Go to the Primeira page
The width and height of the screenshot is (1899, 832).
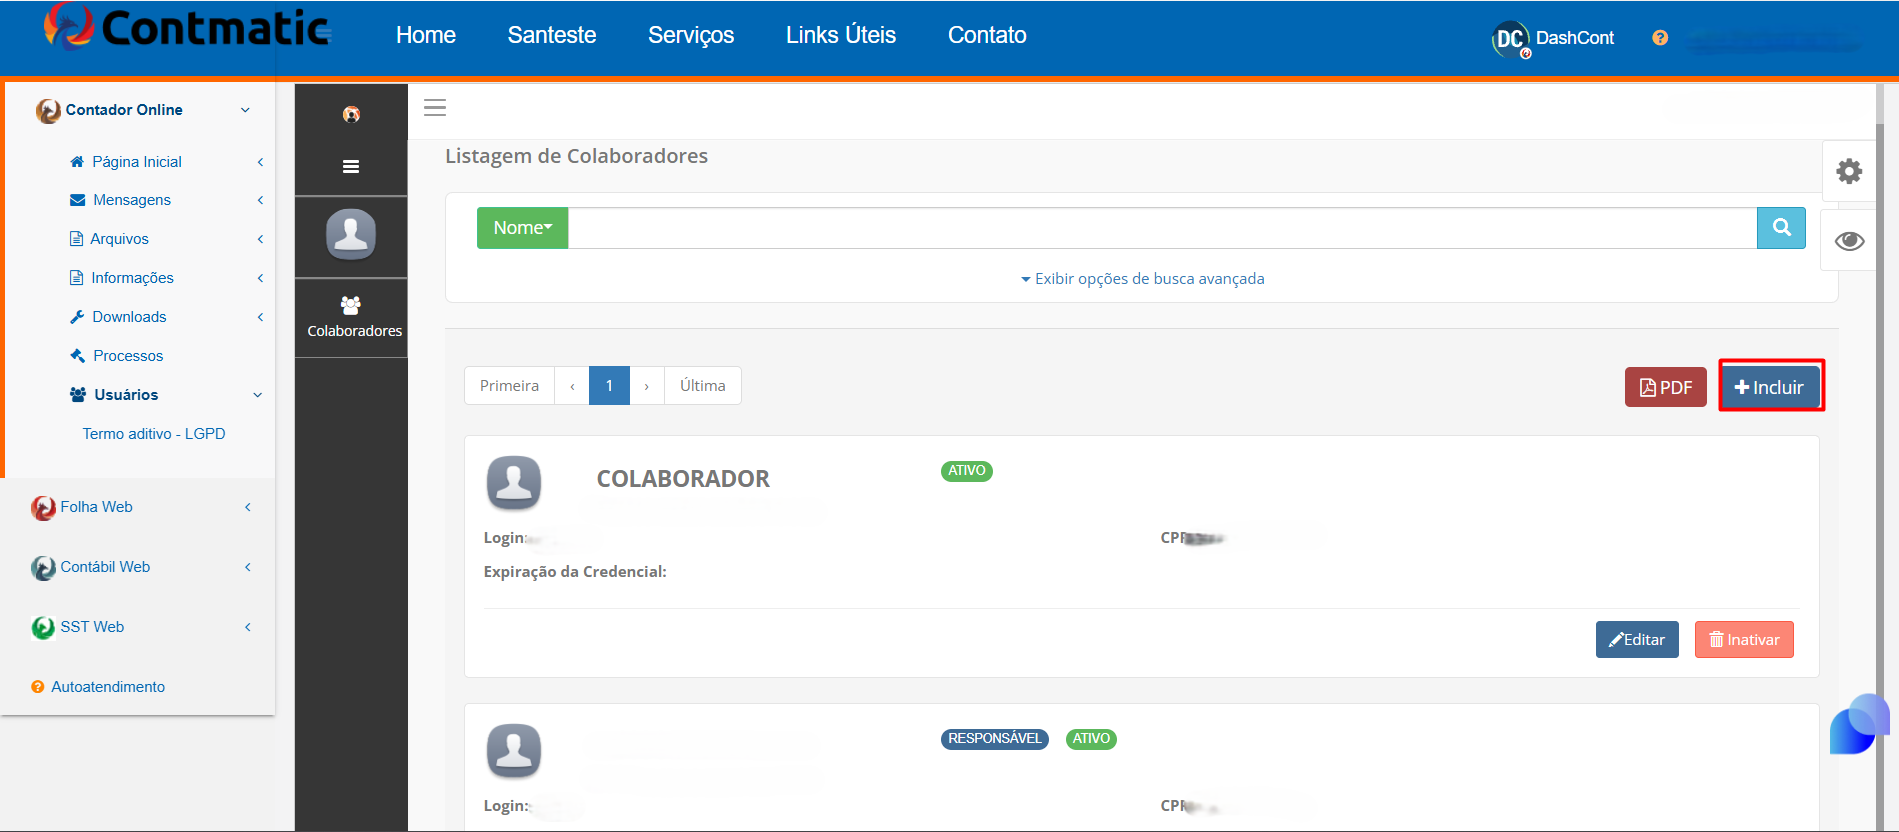pyautogui.click(x=509, y=386)
